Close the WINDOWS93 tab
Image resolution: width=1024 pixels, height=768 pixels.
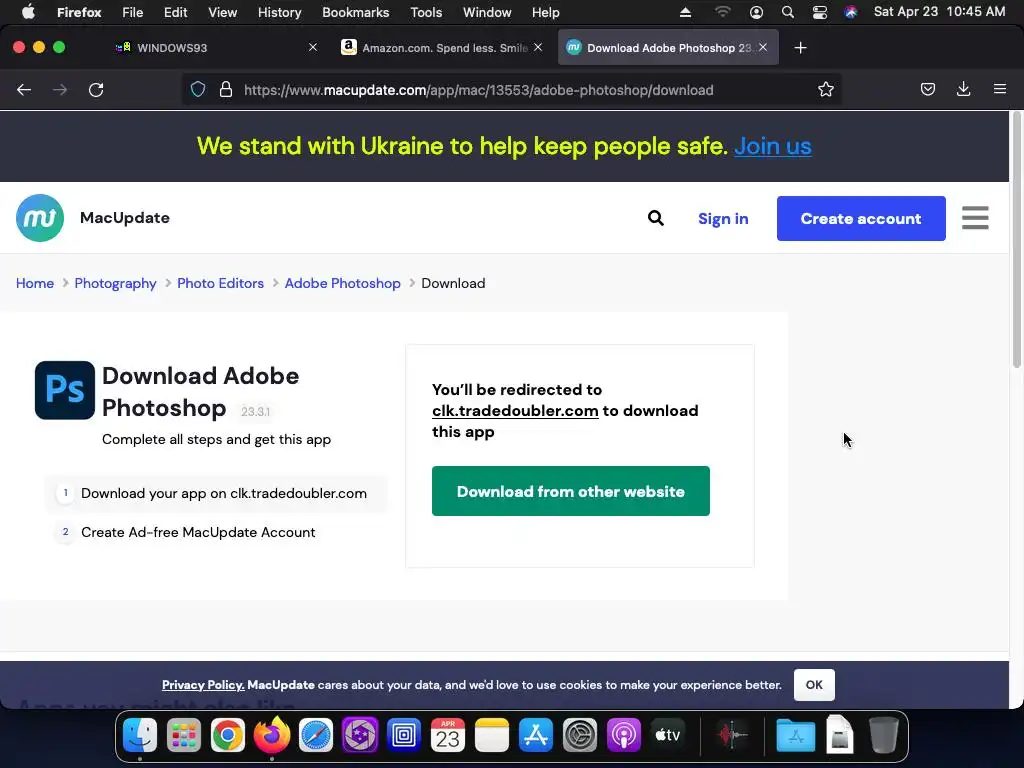(313, 47)
